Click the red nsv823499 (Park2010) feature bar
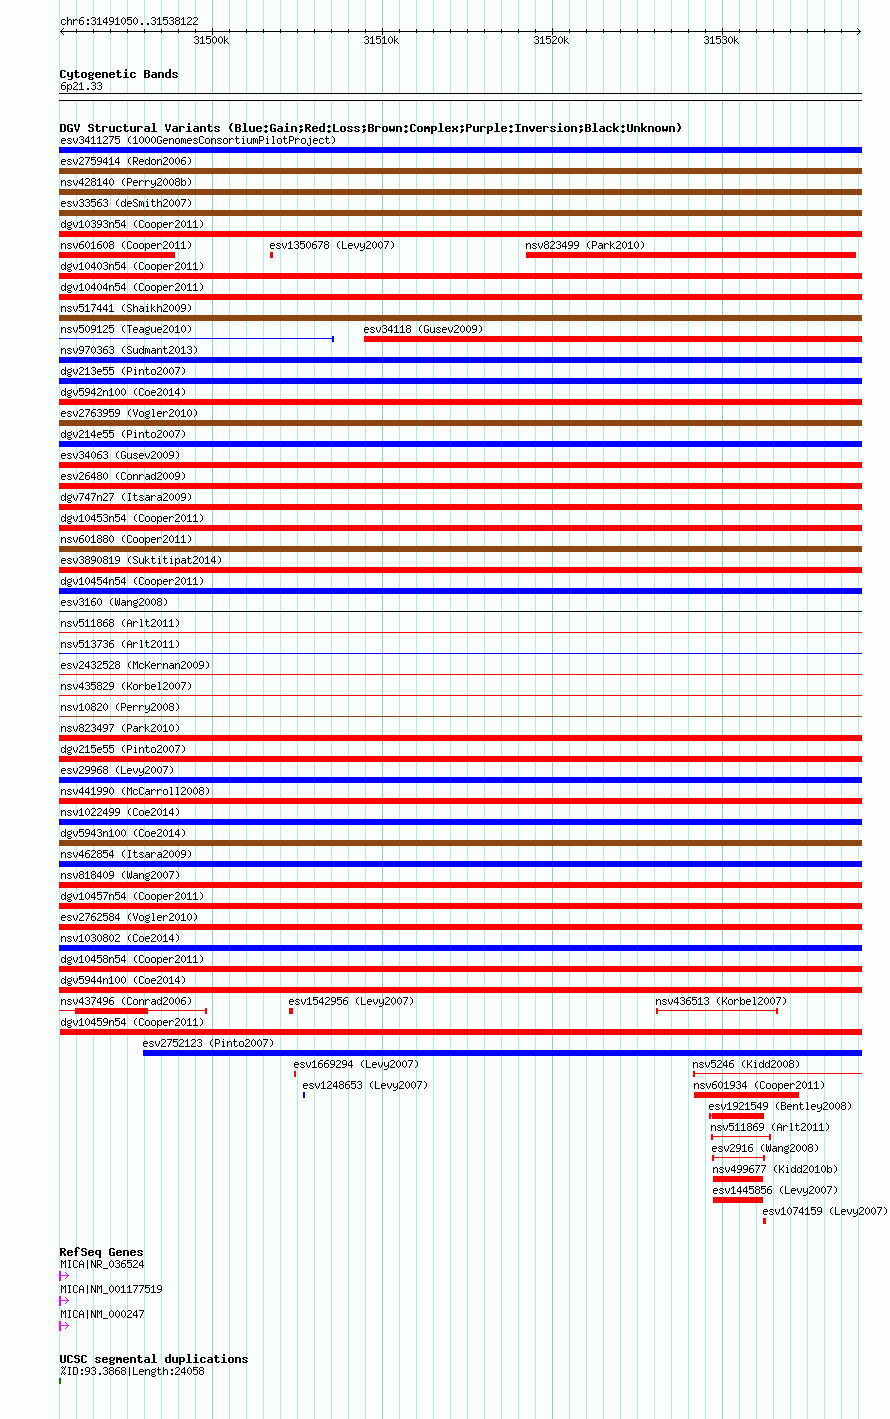The width and height of the screenshot is (890, 1419). point(691,255)
